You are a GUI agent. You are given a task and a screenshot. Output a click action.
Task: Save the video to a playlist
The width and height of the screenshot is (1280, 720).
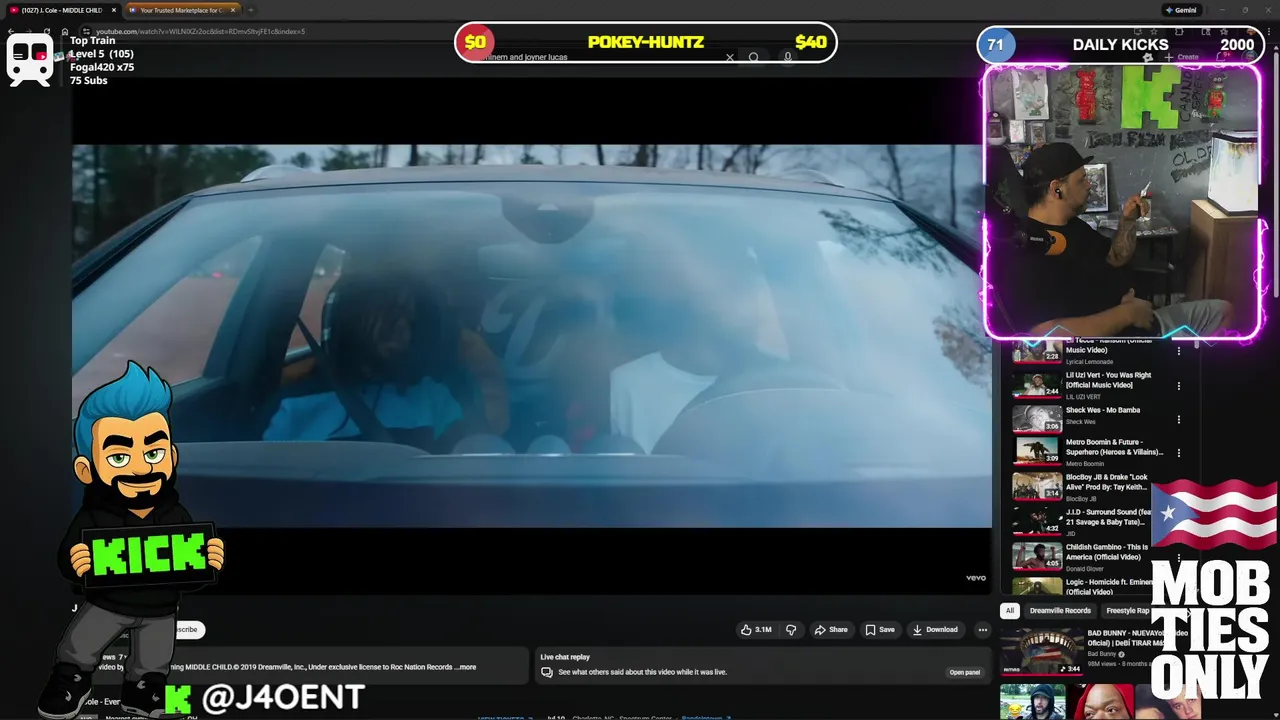880,630
